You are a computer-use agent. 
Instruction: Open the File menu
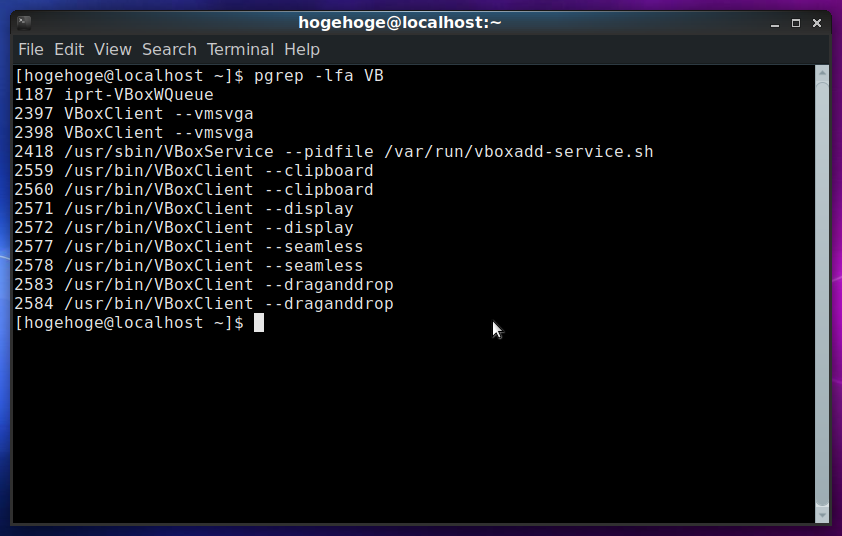tap(31, 49)
